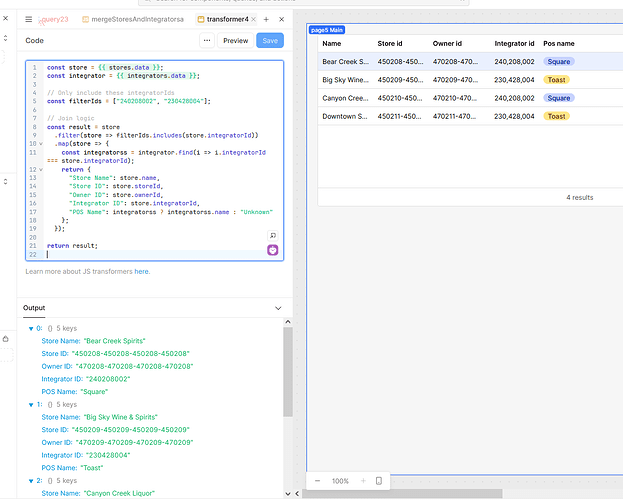Click the Pos name column header

click(559, 44)
